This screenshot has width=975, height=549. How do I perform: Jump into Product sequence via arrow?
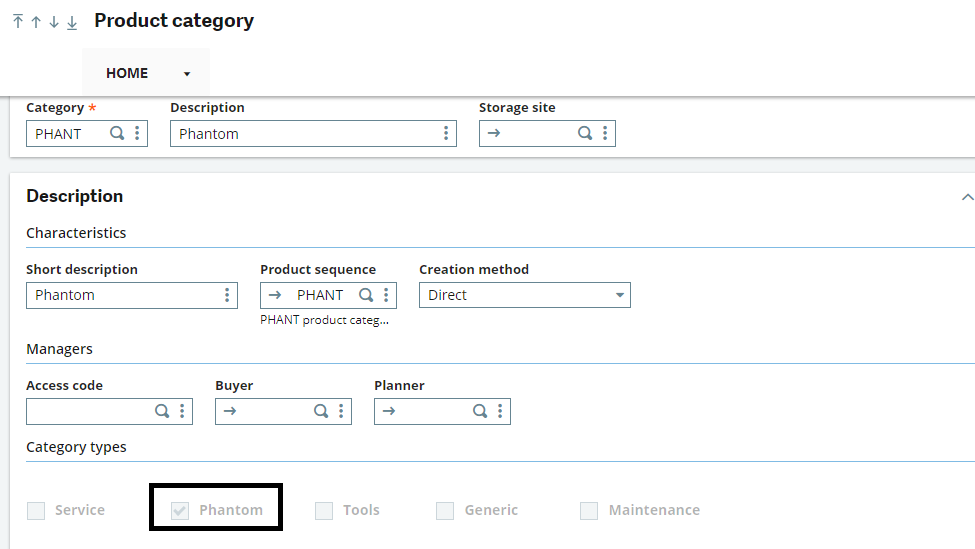275,295
